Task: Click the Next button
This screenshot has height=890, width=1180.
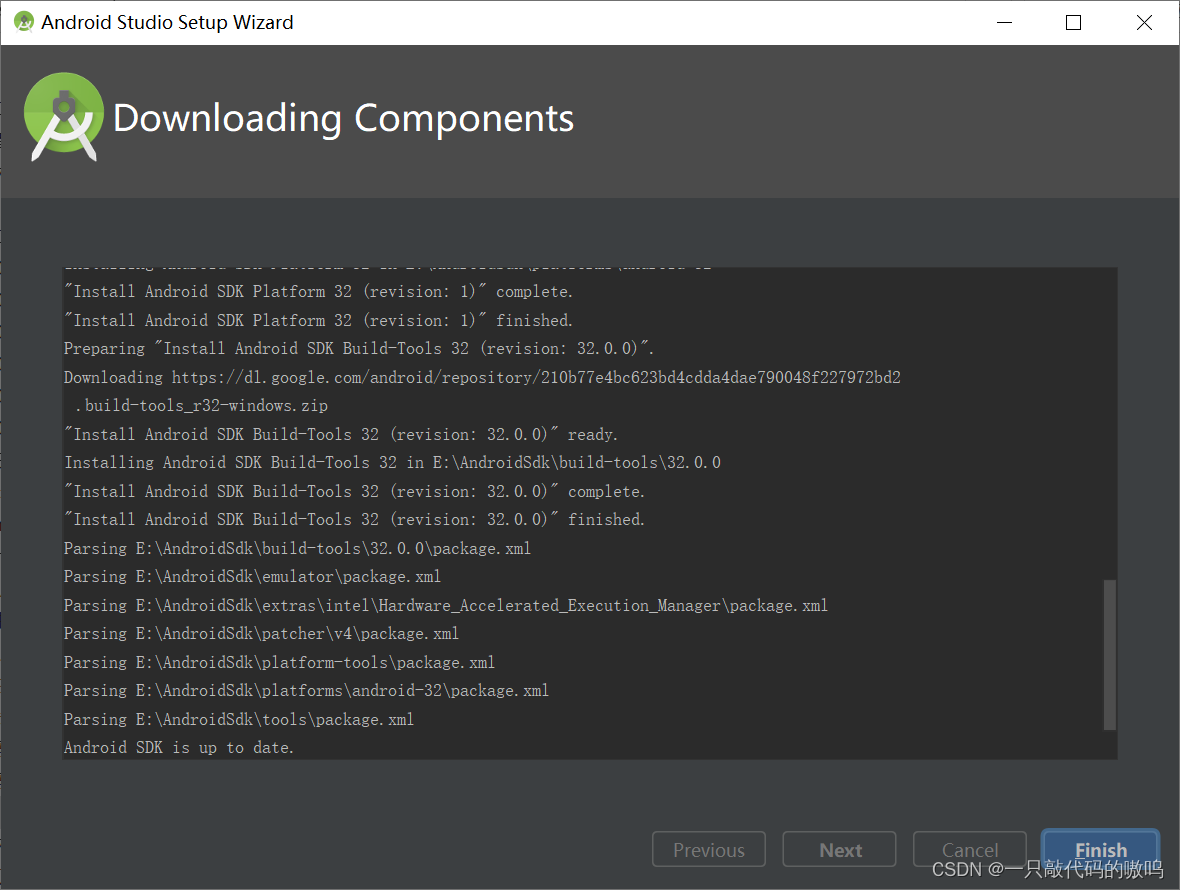Action: click(x=839, y=849)
